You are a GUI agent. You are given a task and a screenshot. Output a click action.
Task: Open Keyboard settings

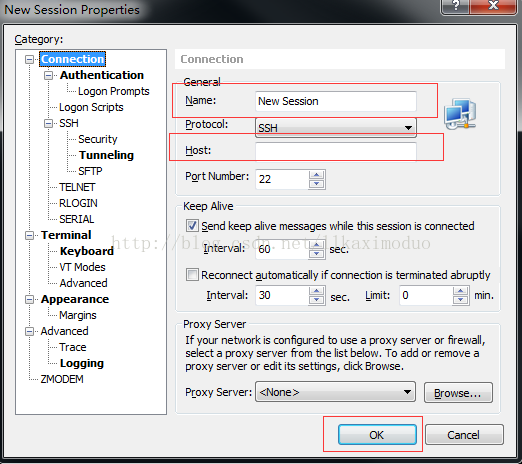coord(87,251)
